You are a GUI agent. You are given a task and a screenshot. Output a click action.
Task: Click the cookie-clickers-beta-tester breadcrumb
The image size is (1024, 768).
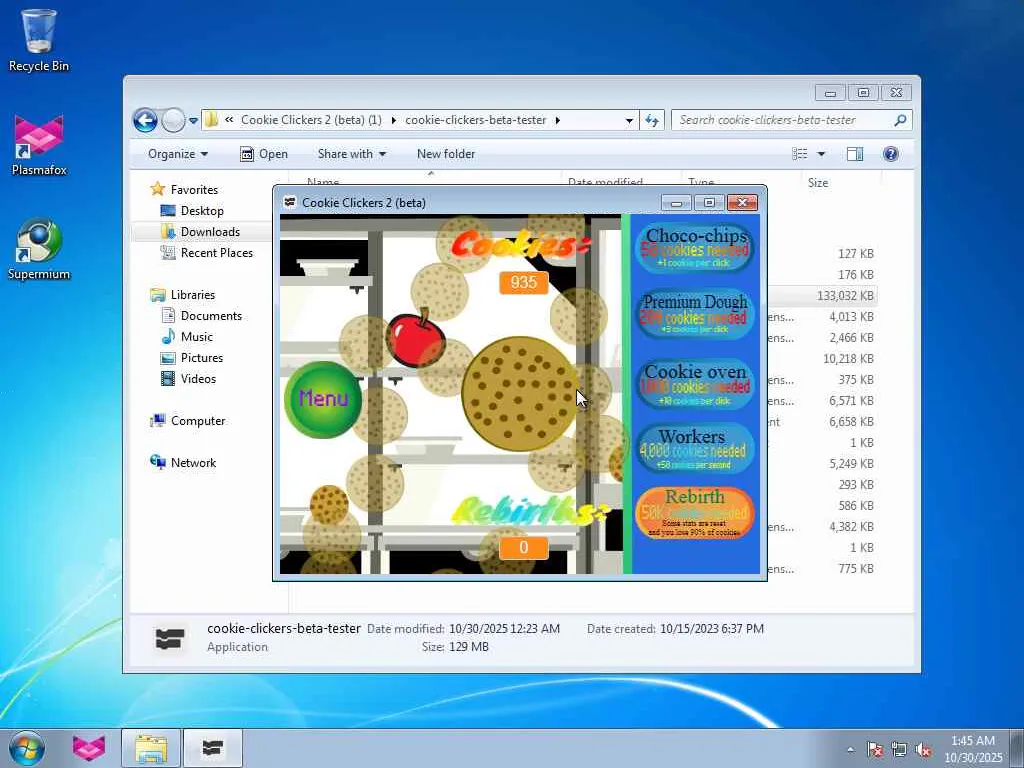[475, 120]
